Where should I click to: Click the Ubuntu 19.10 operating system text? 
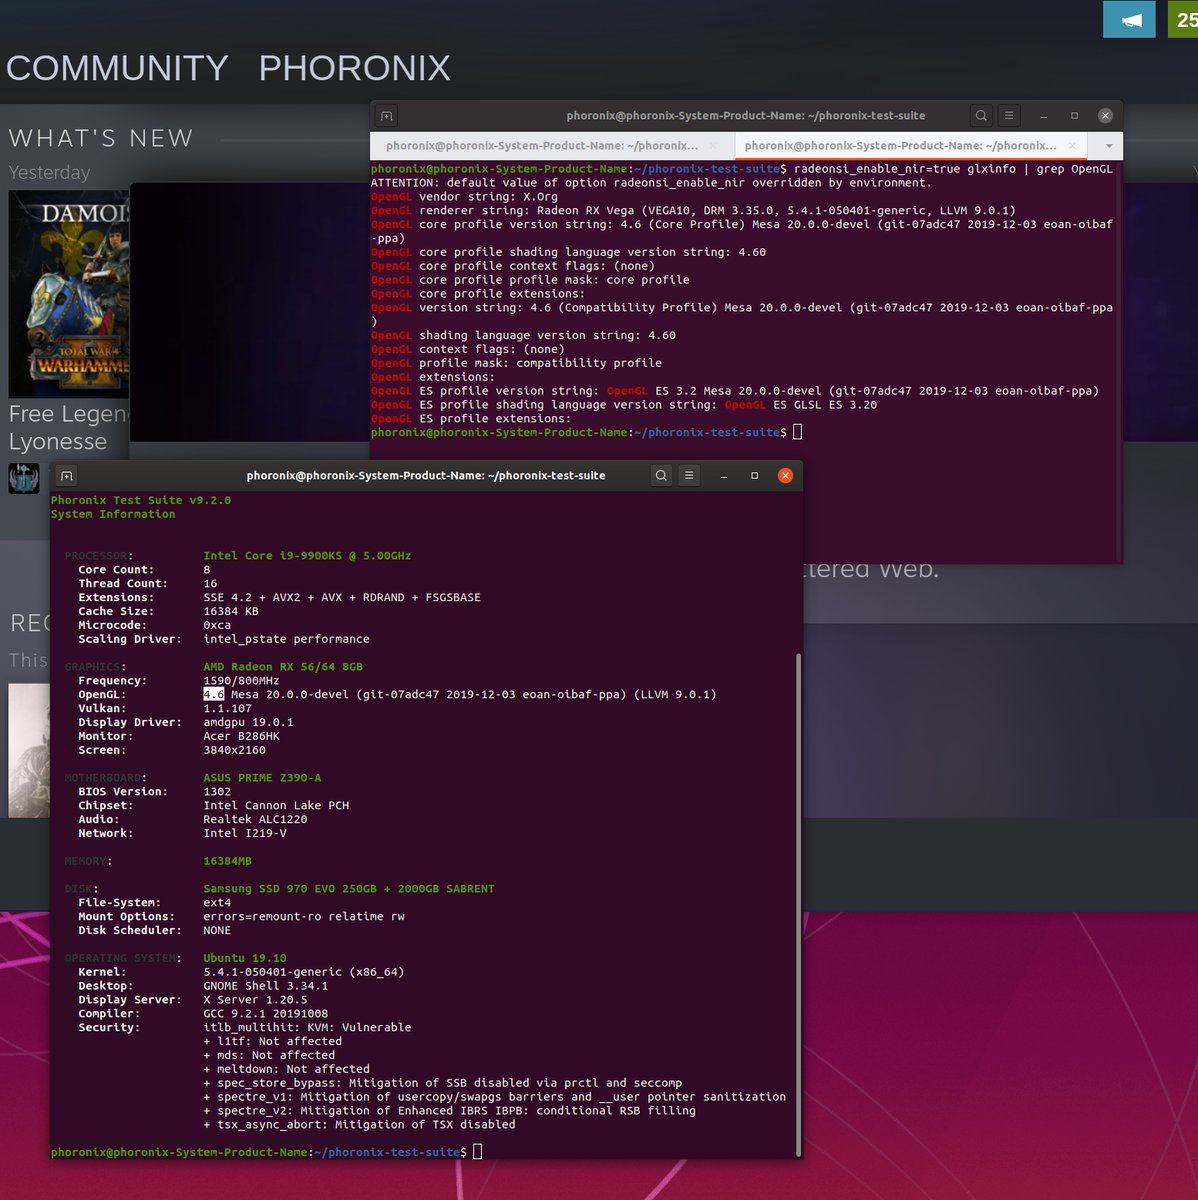[245, 958]
